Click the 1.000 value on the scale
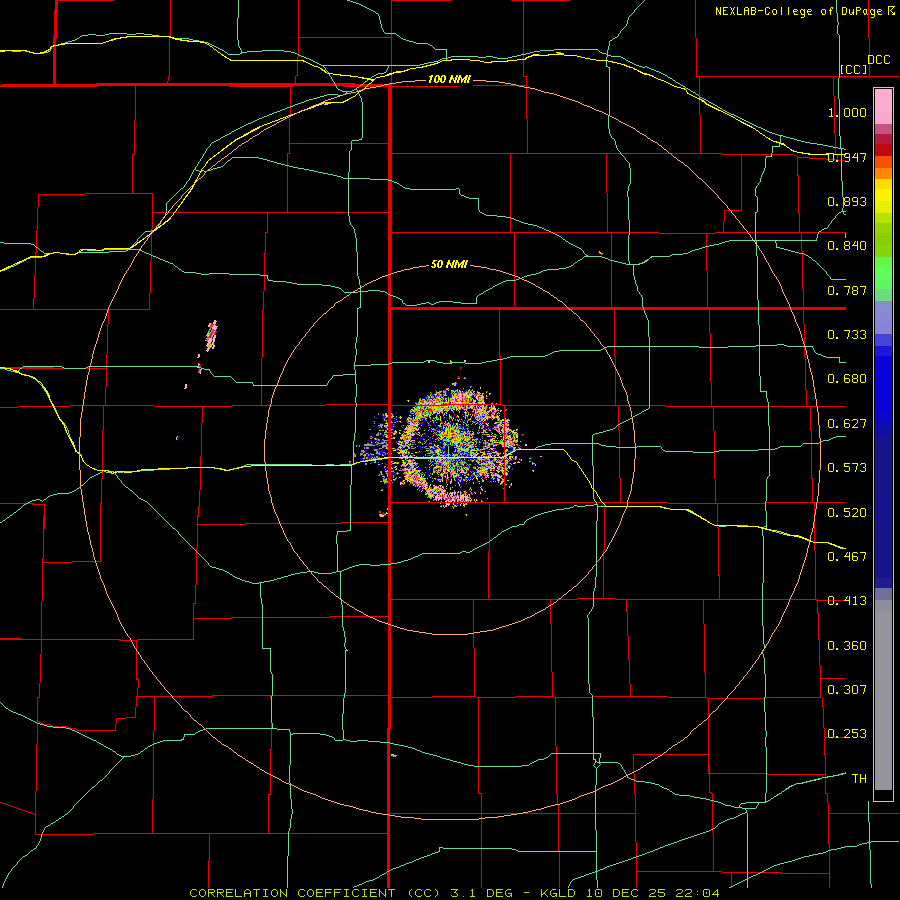Viewport: 900px width, 900px height. (x=847, y=112)
